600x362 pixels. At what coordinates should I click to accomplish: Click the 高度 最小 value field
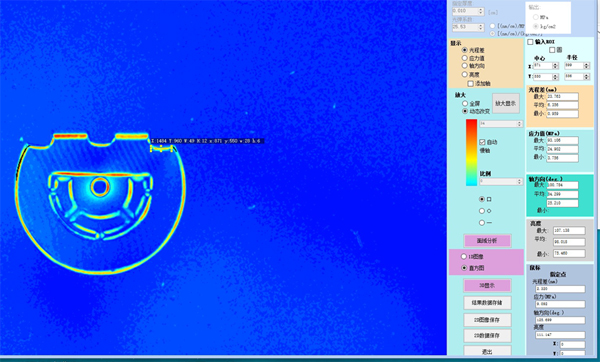[569, 253]
